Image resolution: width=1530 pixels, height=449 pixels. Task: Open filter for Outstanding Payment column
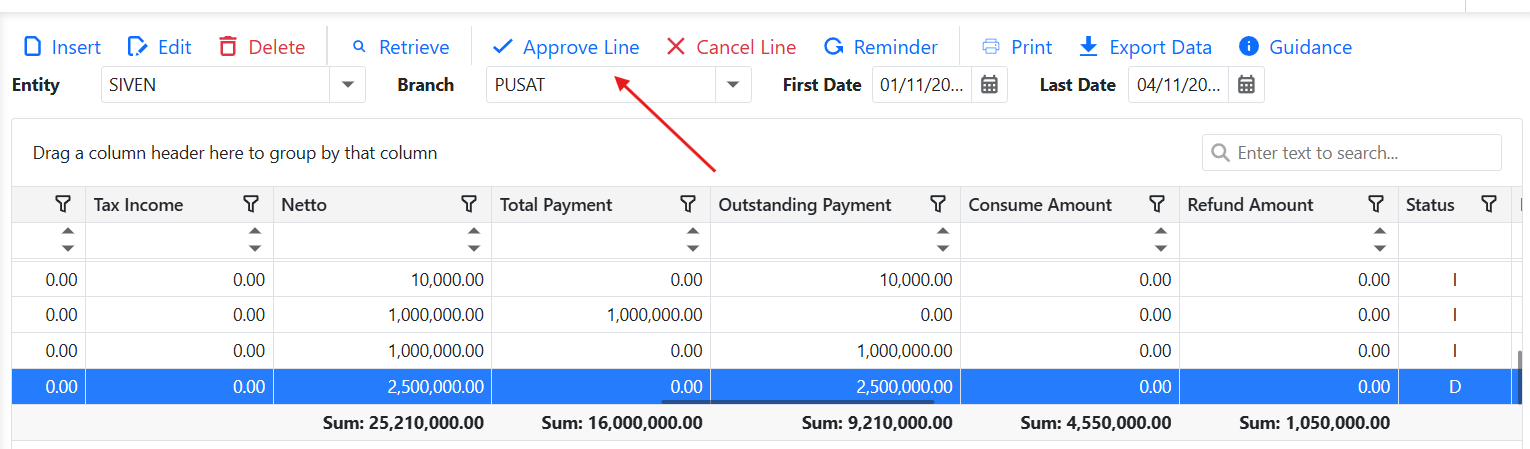pos(938,204)
